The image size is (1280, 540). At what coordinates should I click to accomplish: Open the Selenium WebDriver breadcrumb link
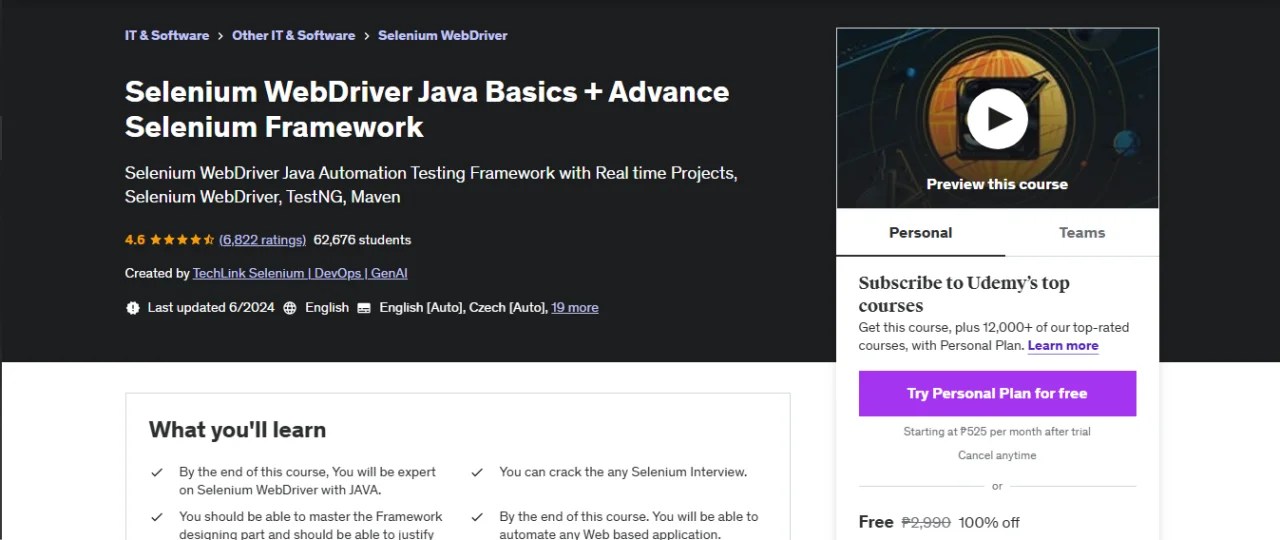(x=443, y=35)
